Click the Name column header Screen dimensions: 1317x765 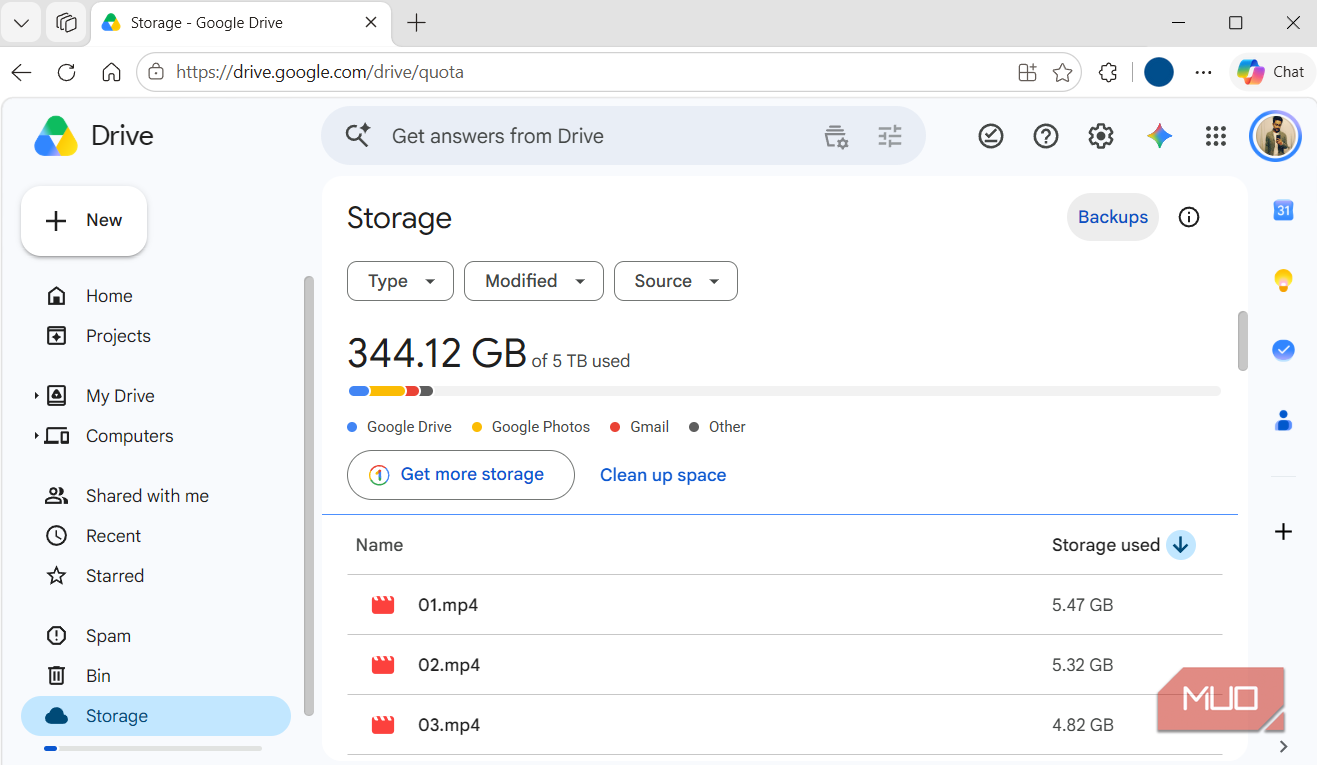tap(379, 545)
